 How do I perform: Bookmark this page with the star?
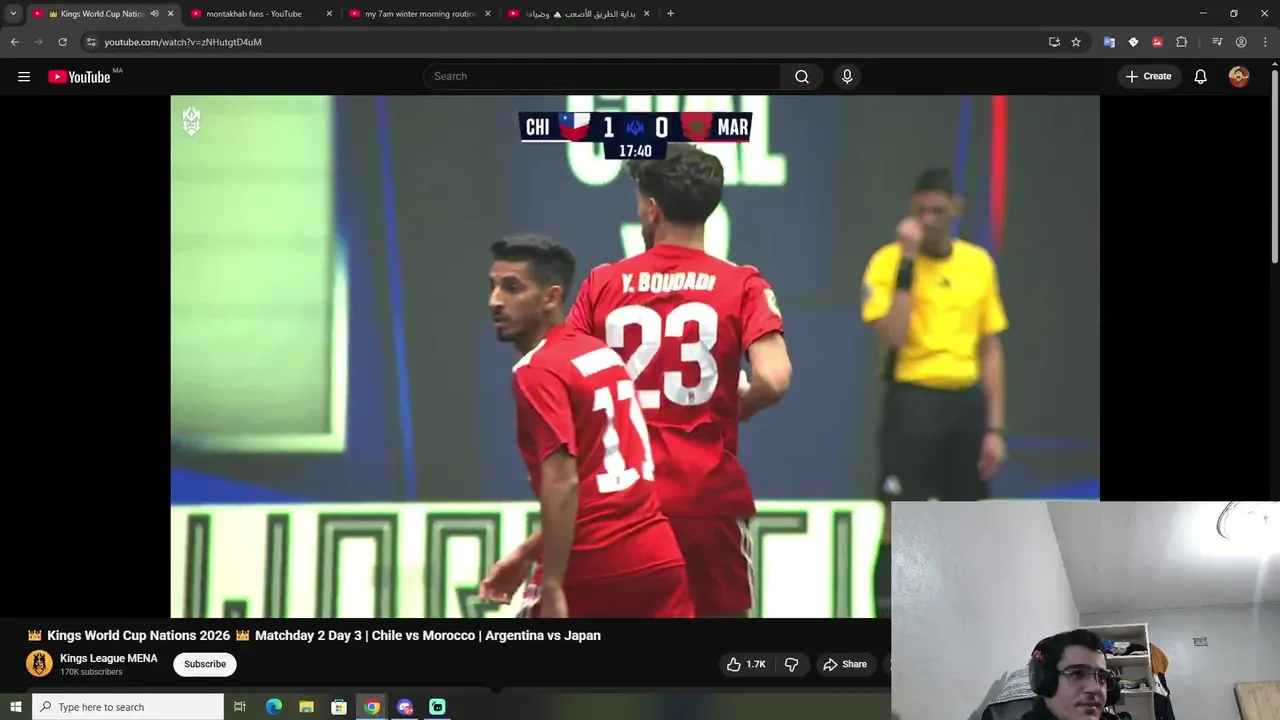tap(1076, 42)
